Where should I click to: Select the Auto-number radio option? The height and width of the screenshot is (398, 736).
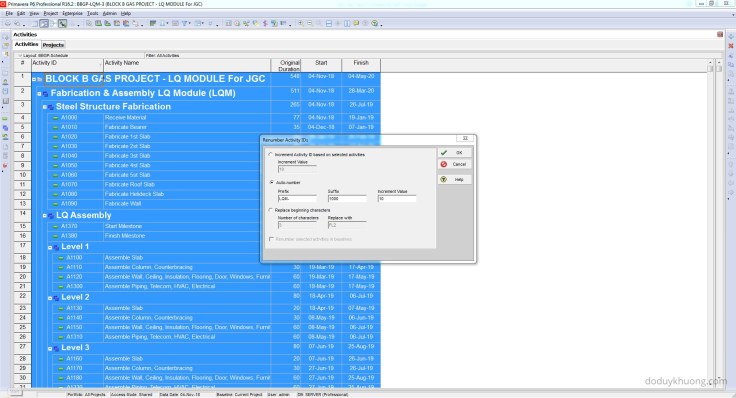tap(271, 182)
